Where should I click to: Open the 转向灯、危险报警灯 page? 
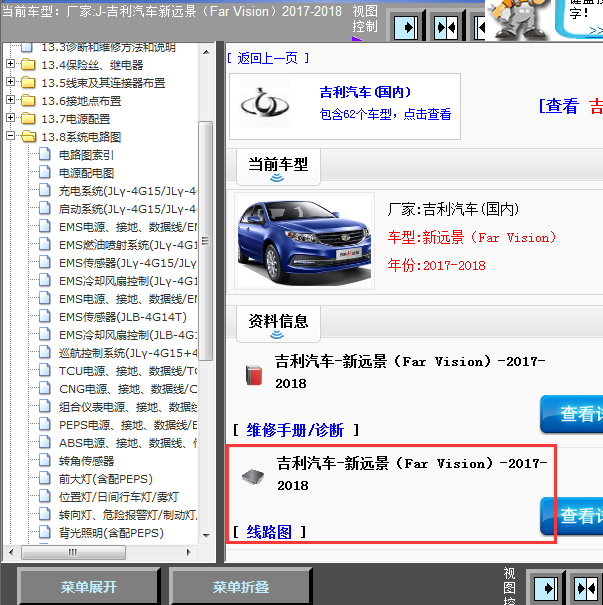(x=128, y=515)
